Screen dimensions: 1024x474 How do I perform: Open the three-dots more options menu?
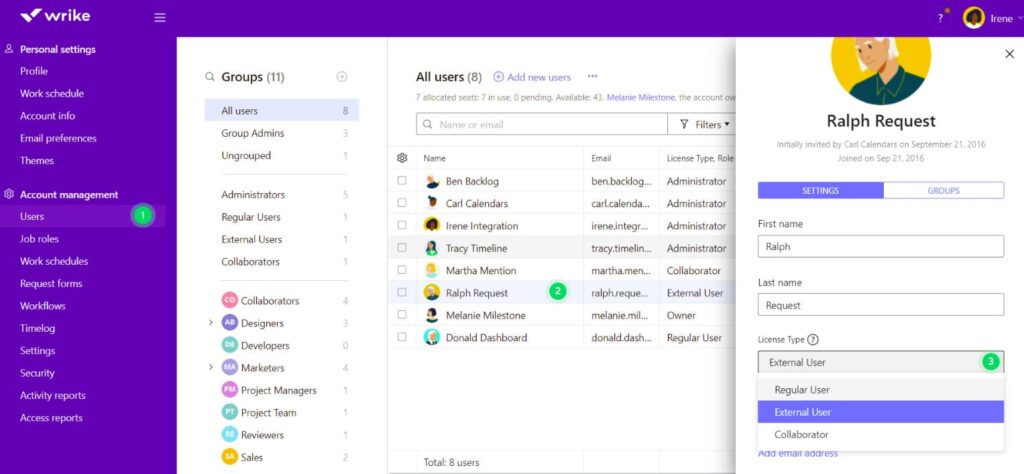pos(592,76)
